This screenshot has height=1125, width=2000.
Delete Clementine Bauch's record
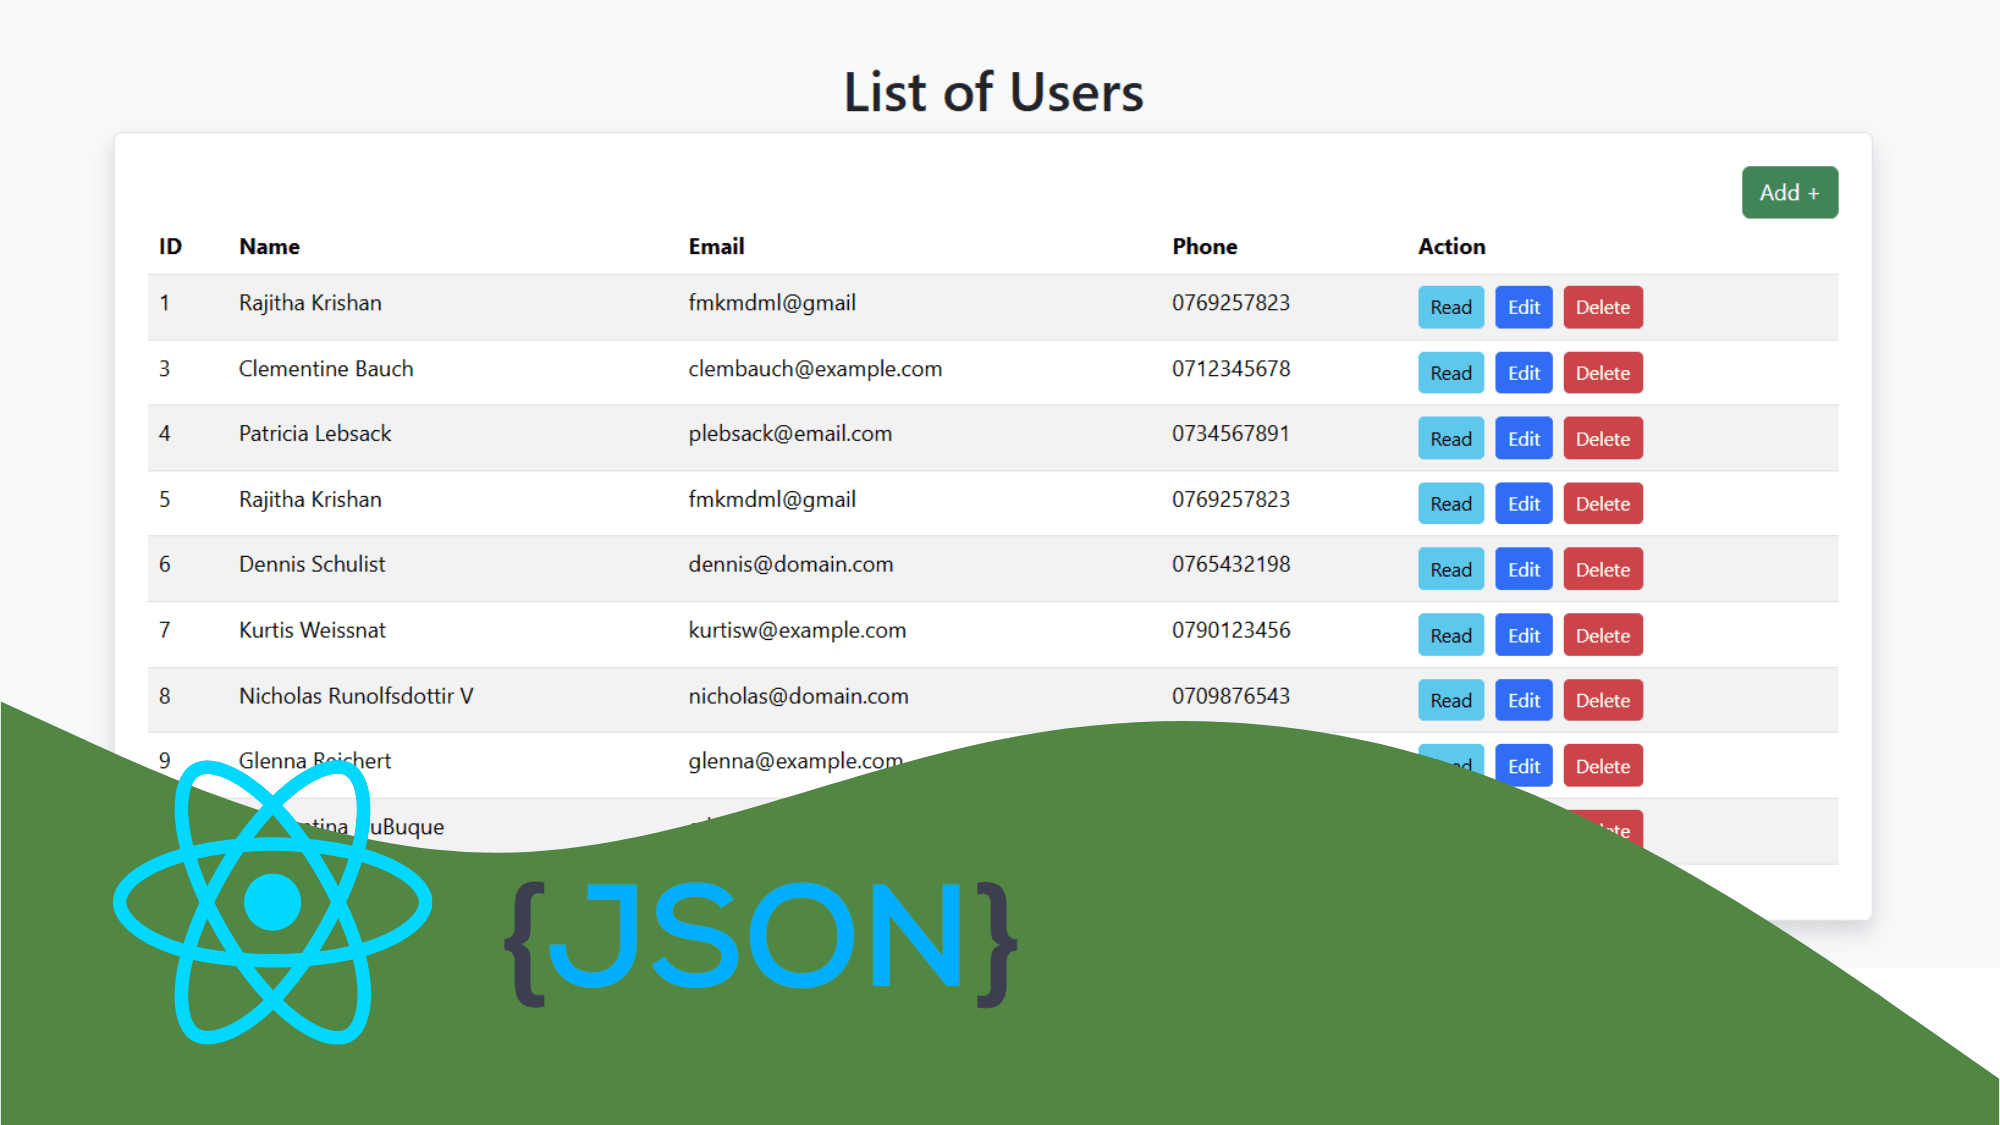click(x=1603, y=373)
